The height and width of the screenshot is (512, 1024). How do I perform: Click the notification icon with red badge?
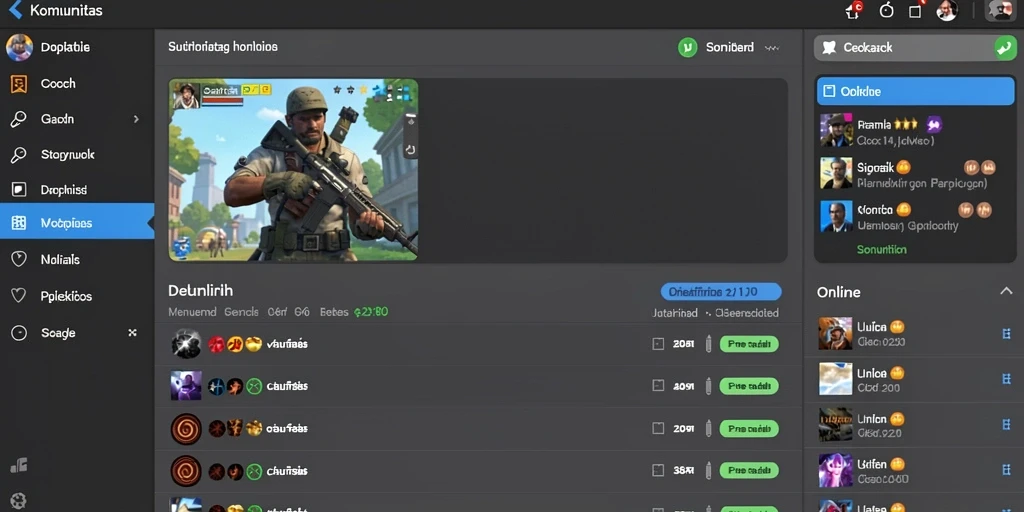(854, 10)
